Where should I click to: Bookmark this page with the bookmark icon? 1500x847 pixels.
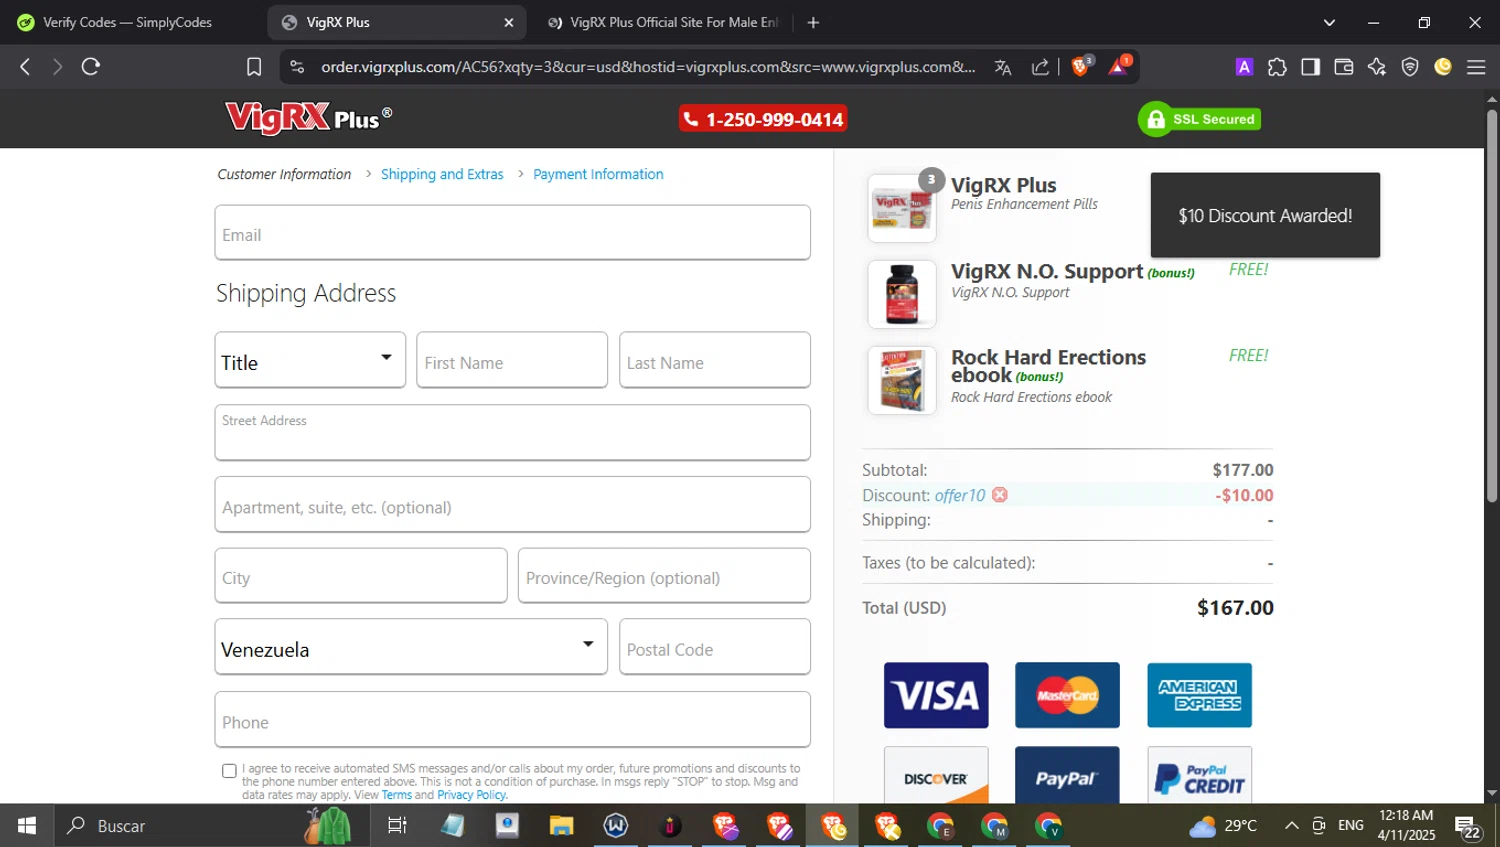pos(254,67)
